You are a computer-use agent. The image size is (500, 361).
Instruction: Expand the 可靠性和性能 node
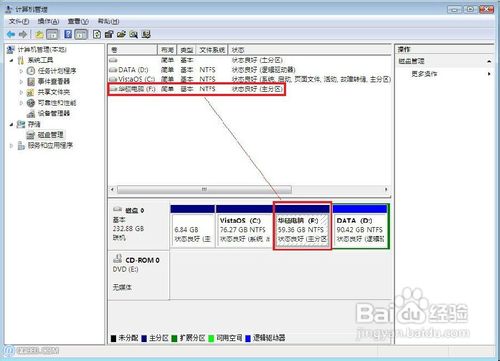[x=21, y=103]
